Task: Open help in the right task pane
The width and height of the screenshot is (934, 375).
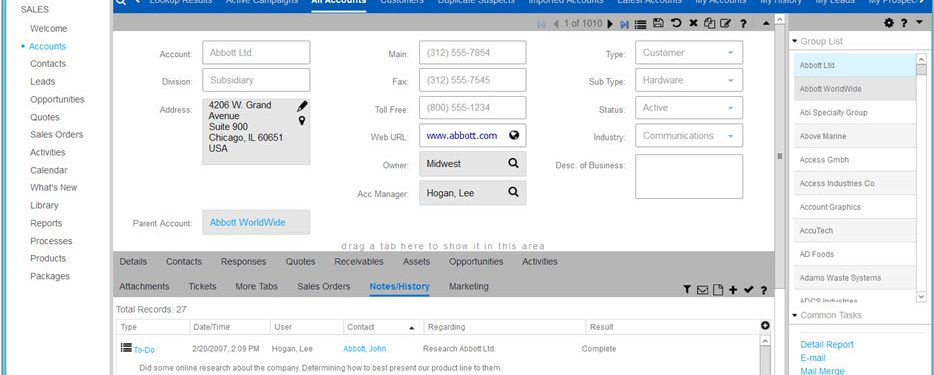Action: point(904,23)
